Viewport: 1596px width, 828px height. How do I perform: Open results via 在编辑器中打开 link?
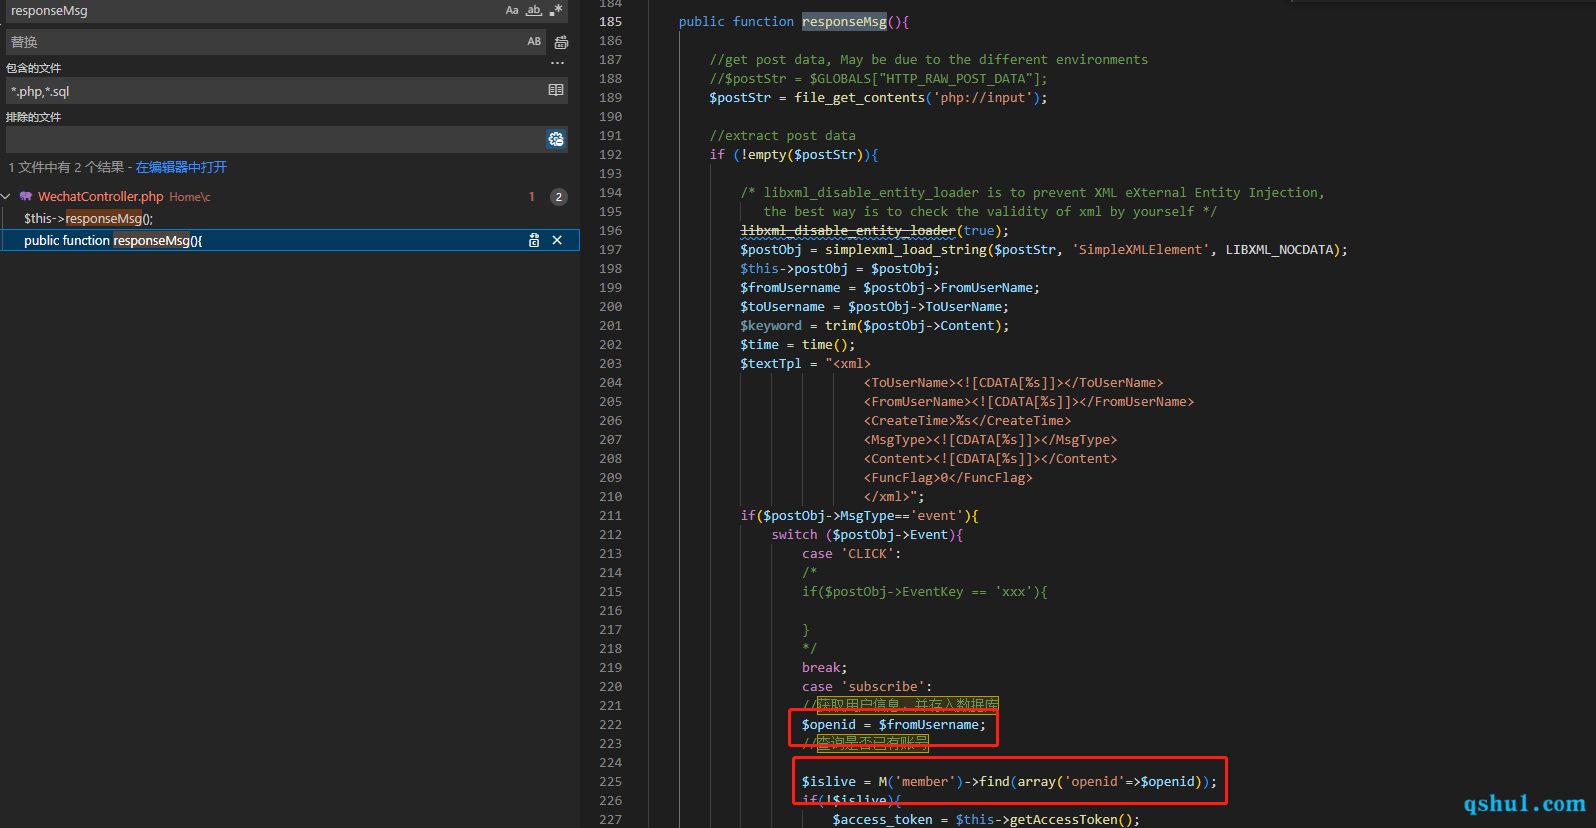click(x=181, y=167)
